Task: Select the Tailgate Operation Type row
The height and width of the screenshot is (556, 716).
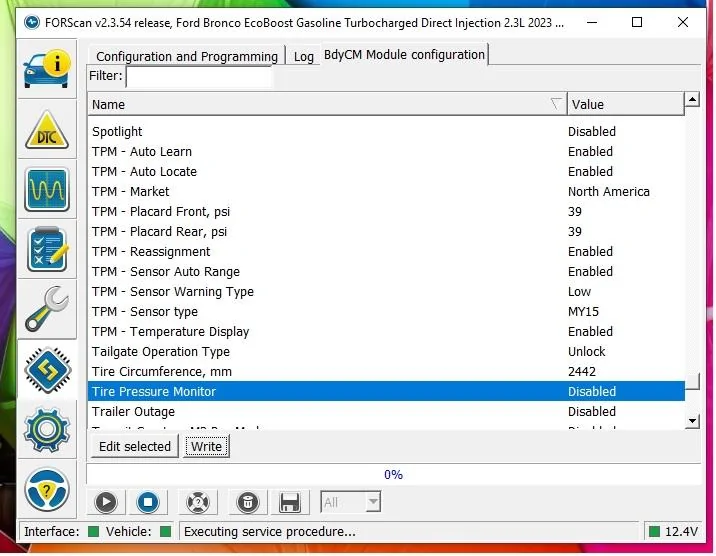Action: pyautogui.click(x=386, y=351)
